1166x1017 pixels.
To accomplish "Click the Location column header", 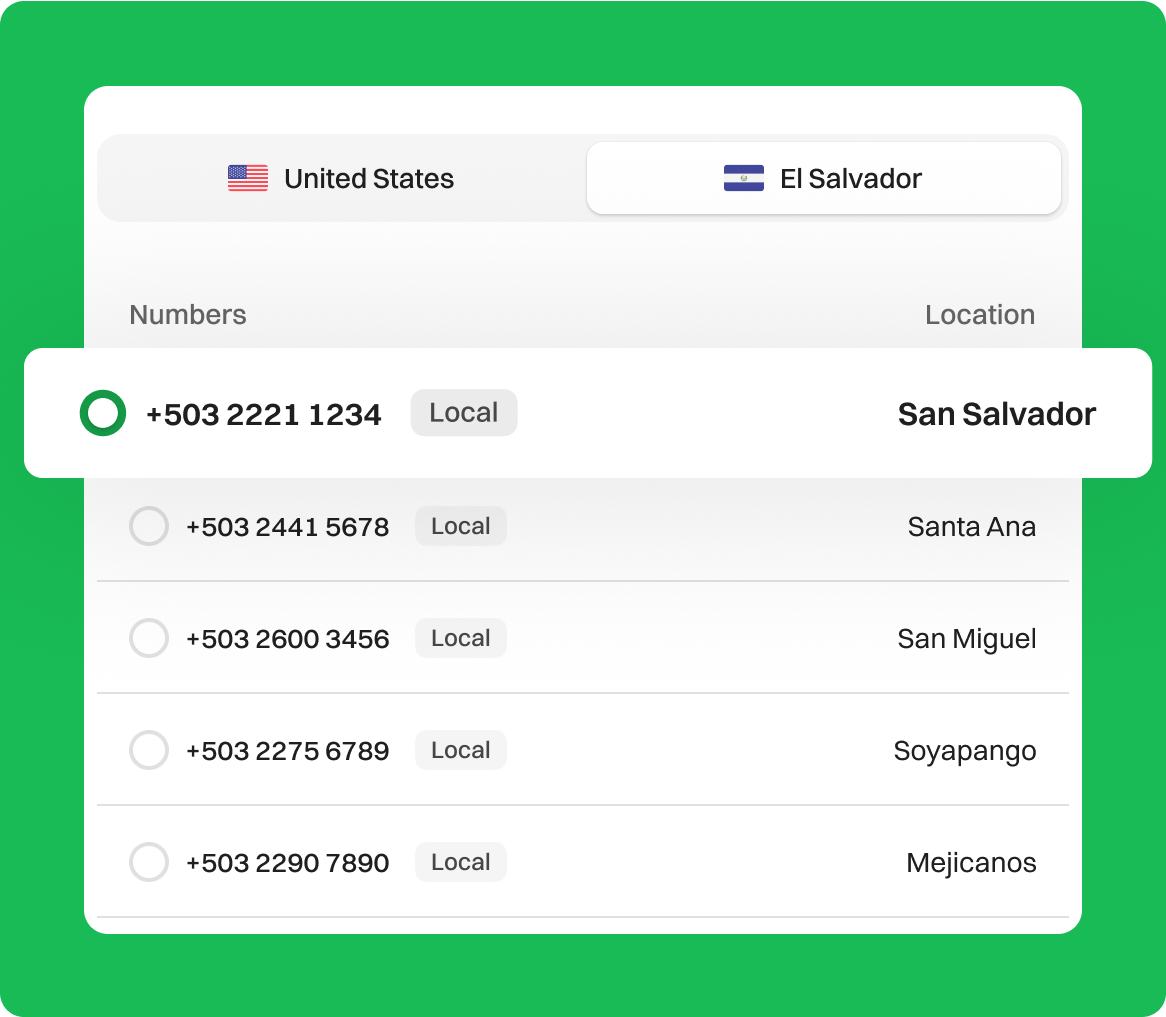I will [x=979, y=315].
